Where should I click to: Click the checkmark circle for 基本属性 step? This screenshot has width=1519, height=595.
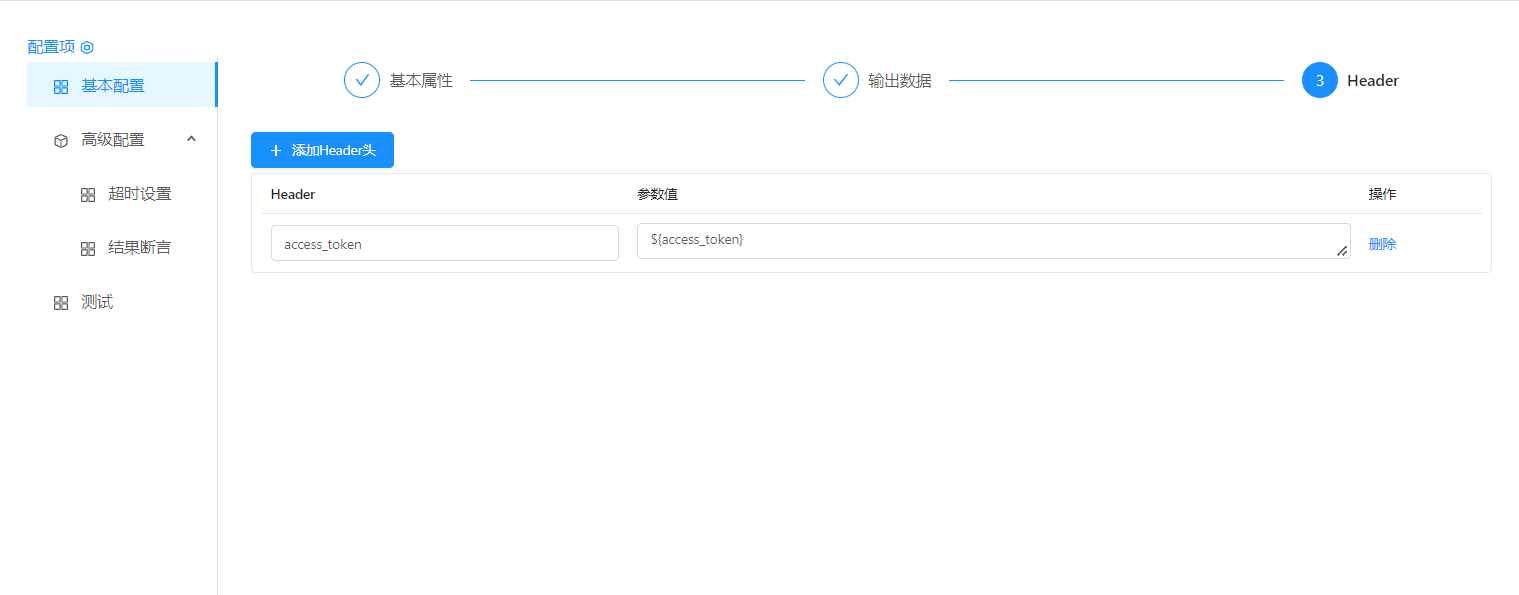click(x=361, y=81)
